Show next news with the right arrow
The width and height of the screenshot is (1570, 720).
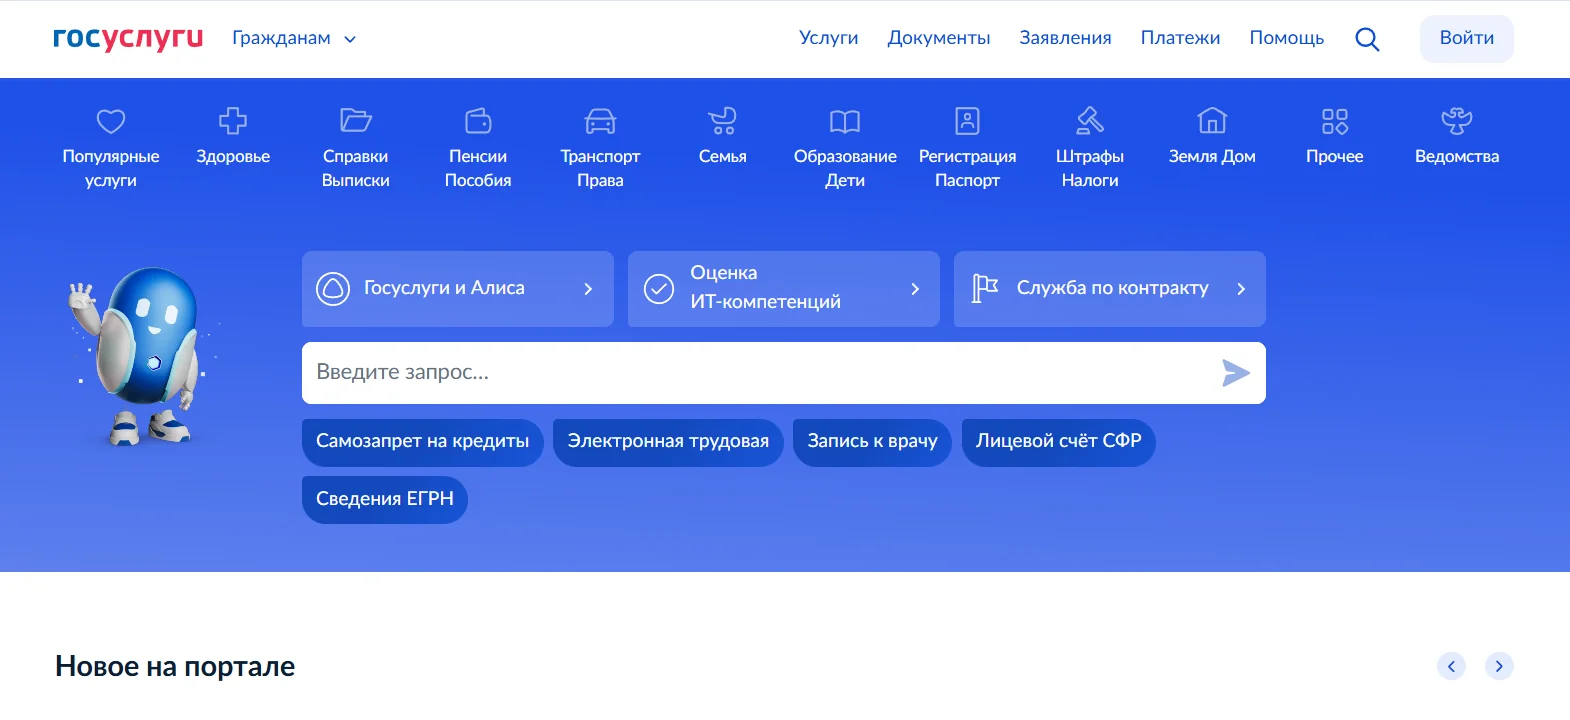[x=1499, y=666]
